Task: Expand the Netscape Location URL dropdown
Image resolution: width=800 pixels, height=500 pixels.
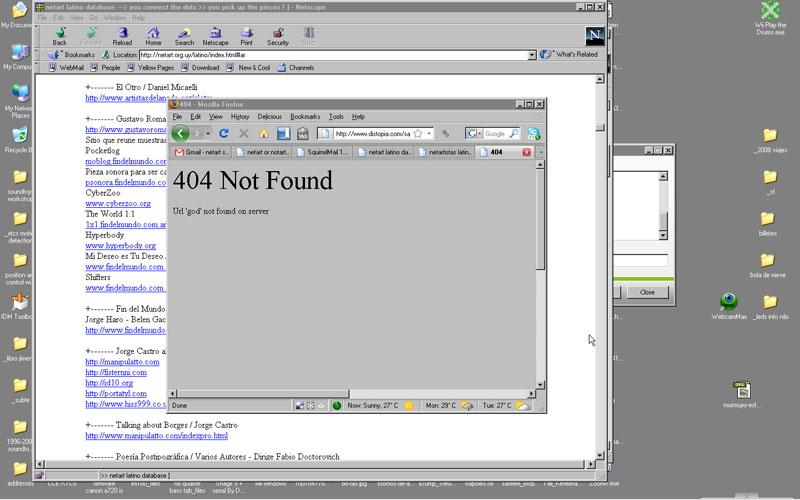Action: point(532,55)
